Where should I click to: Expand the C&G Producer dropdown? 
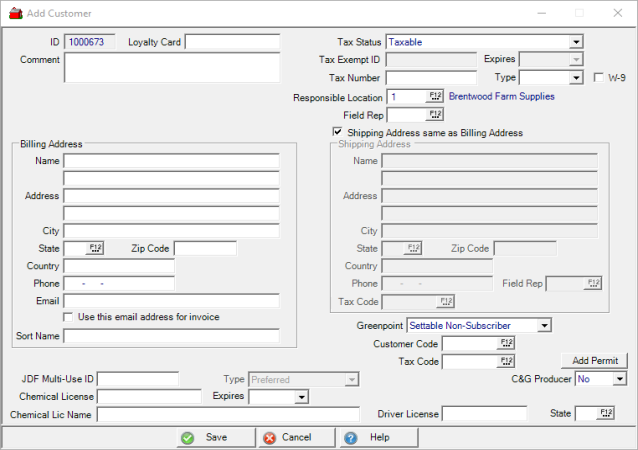tap(619, 380)
